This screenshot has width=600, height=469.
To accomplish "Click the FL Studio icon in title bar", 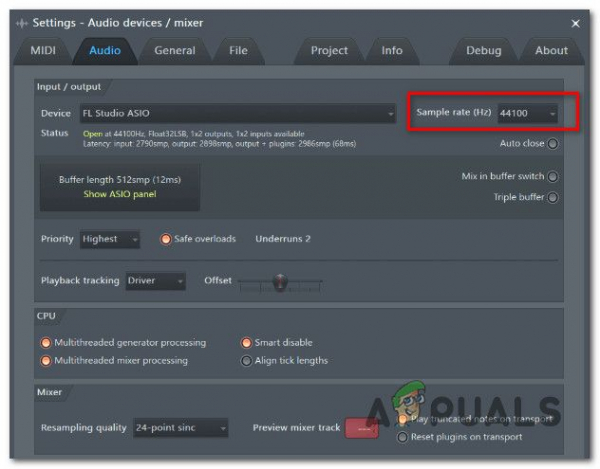I will [x=22, y=23].
